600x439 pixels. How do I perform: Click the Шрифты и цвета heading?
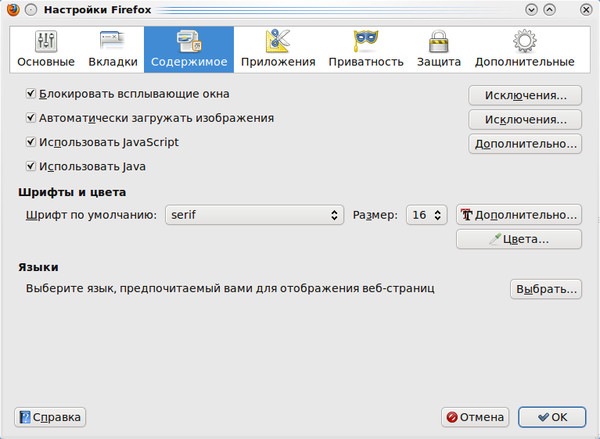(x=72, y=192)
